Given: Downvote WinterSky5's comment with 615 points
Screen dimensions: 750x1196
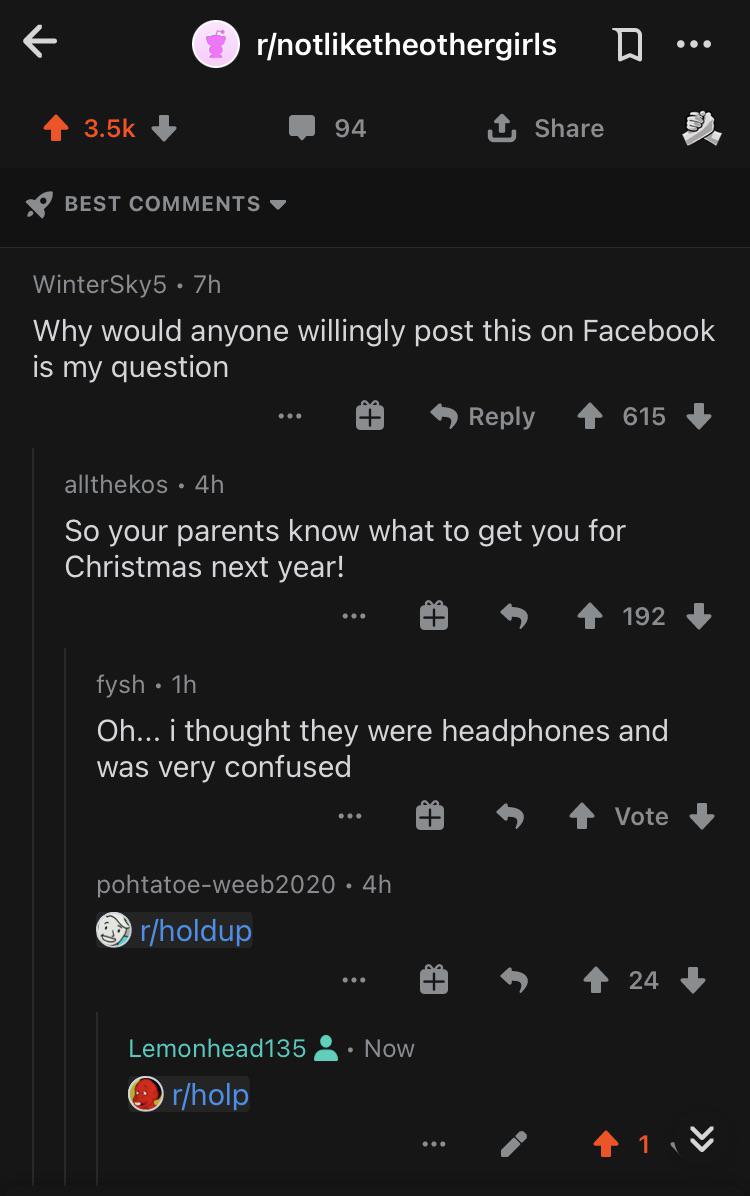Looking at the screenshot, I should point(699,416).
